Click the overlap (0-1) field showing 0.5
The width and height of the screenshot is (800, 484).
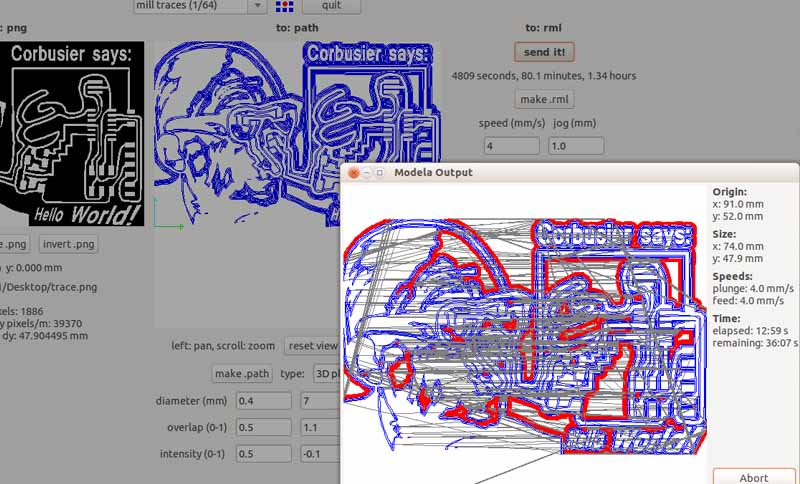[x=264, y=427]
